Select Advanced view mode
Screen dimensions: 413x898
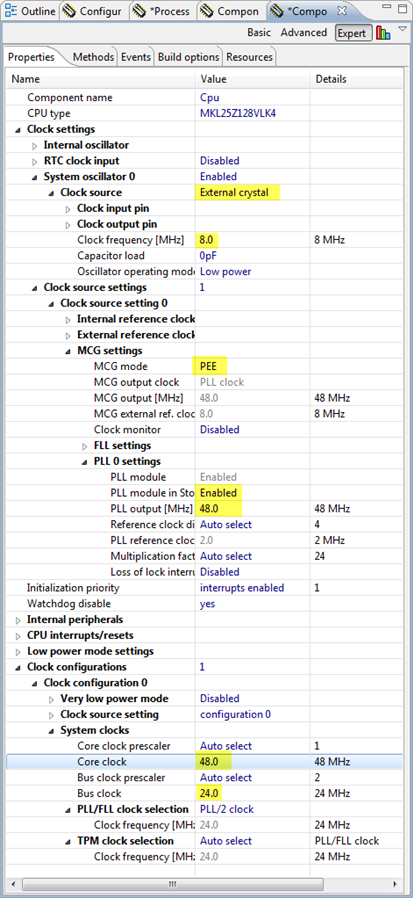point(304,33)
